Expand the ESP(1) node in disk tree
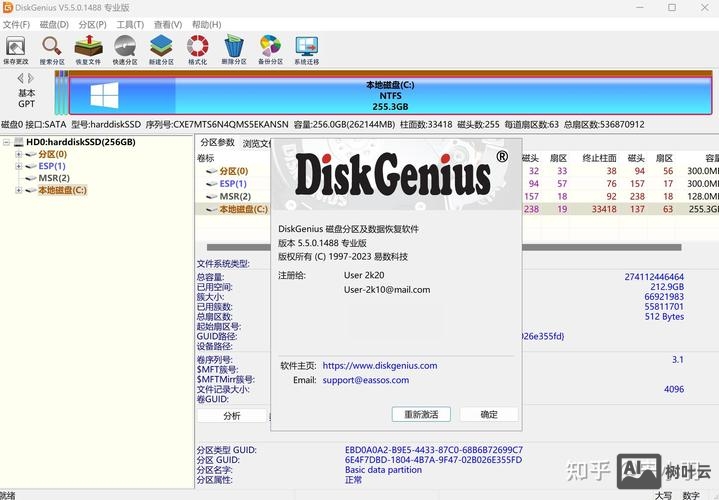The width and height of the screenshot is (719, 500). (x=18, y=166)
